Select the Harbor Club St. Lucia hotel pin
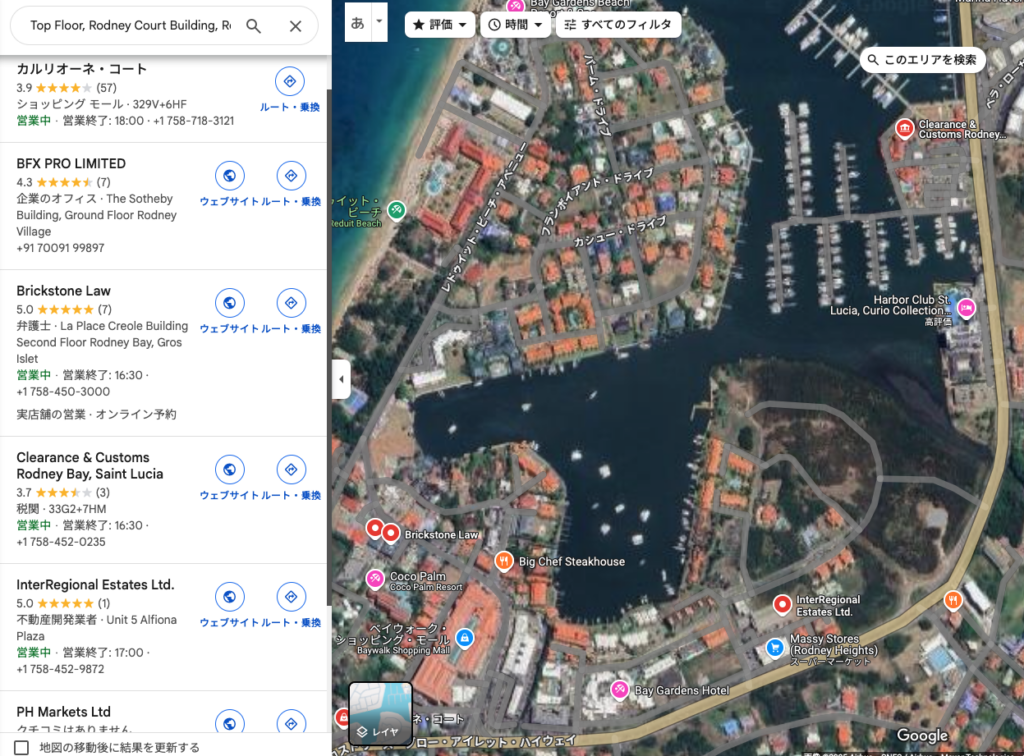Image resolution: width=1024 pixels, height=756 pixels. (x=966, y=307)
